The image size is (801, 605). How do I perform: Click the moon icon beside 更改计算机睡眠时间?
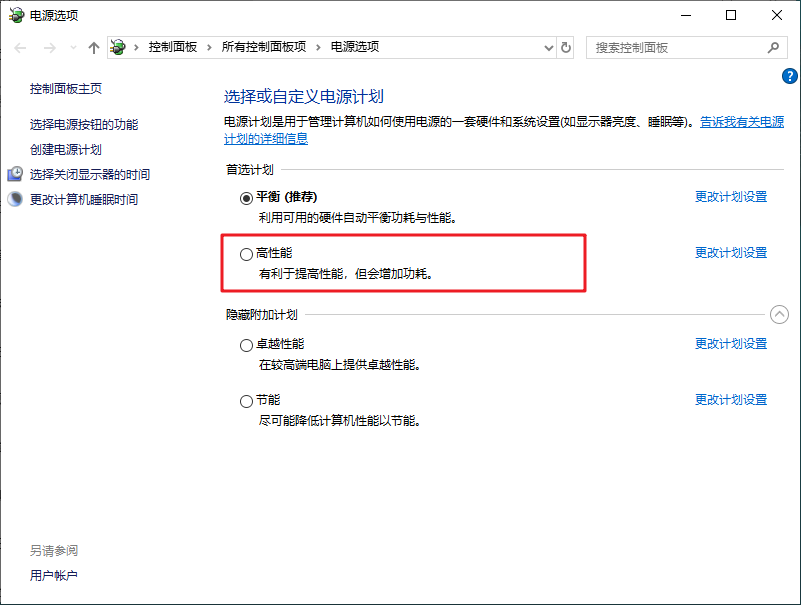[x=15, y=199]
